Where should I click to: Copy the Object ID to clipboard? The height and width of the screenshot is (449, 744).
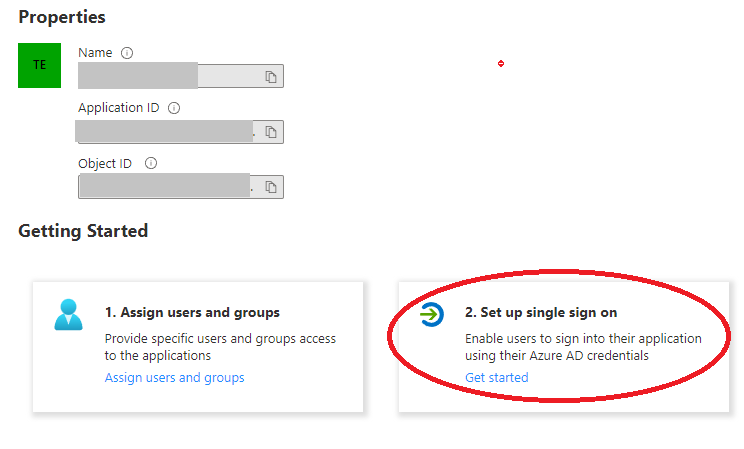point(271,187)
